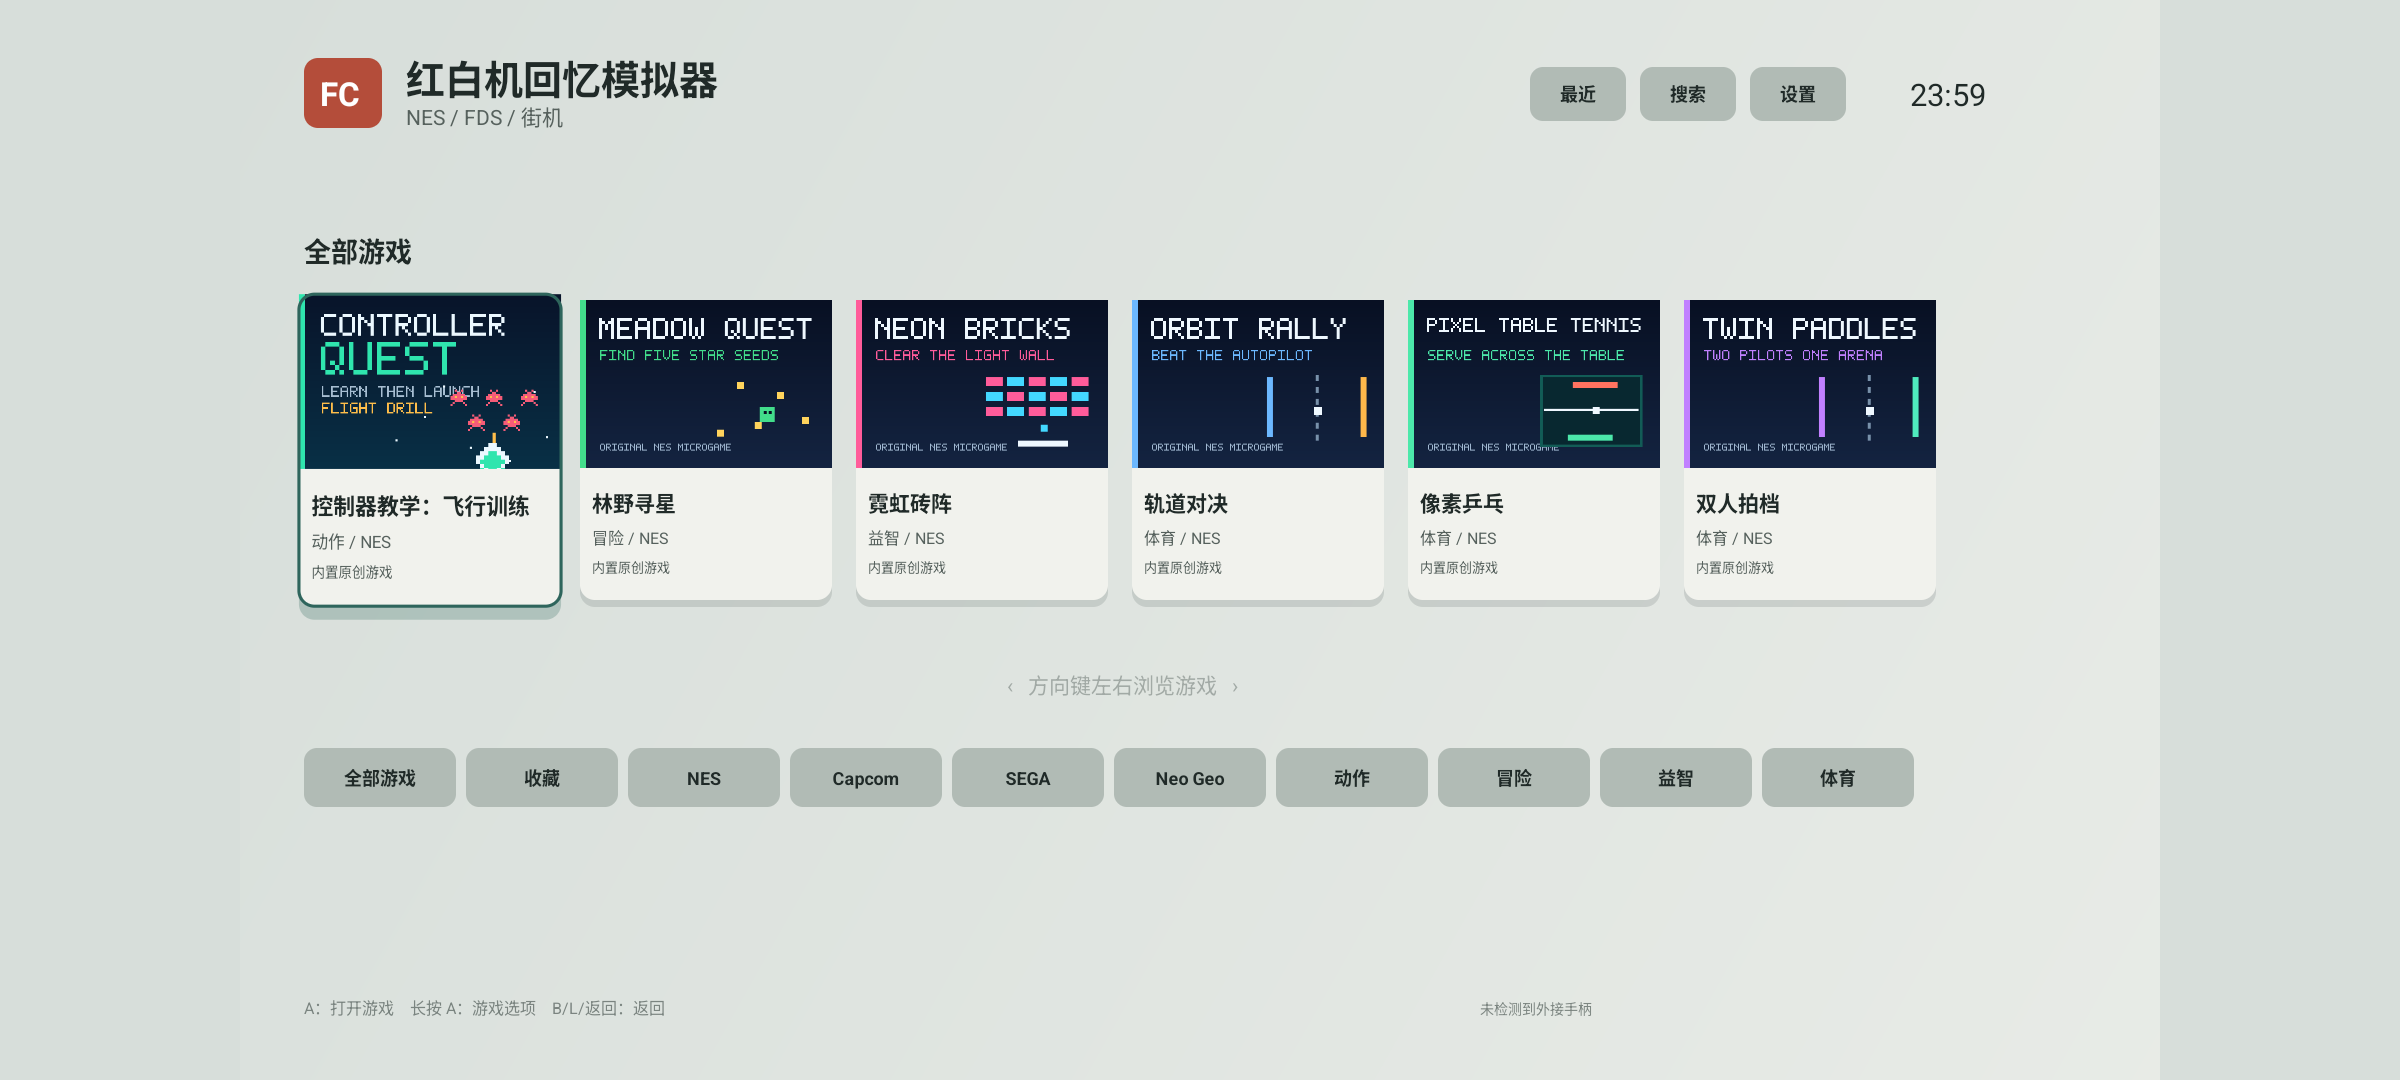The image size is (2400, 1080).
Task: Filter games by the NES tab
Action: pyautogui.click(x=704, y=778)
